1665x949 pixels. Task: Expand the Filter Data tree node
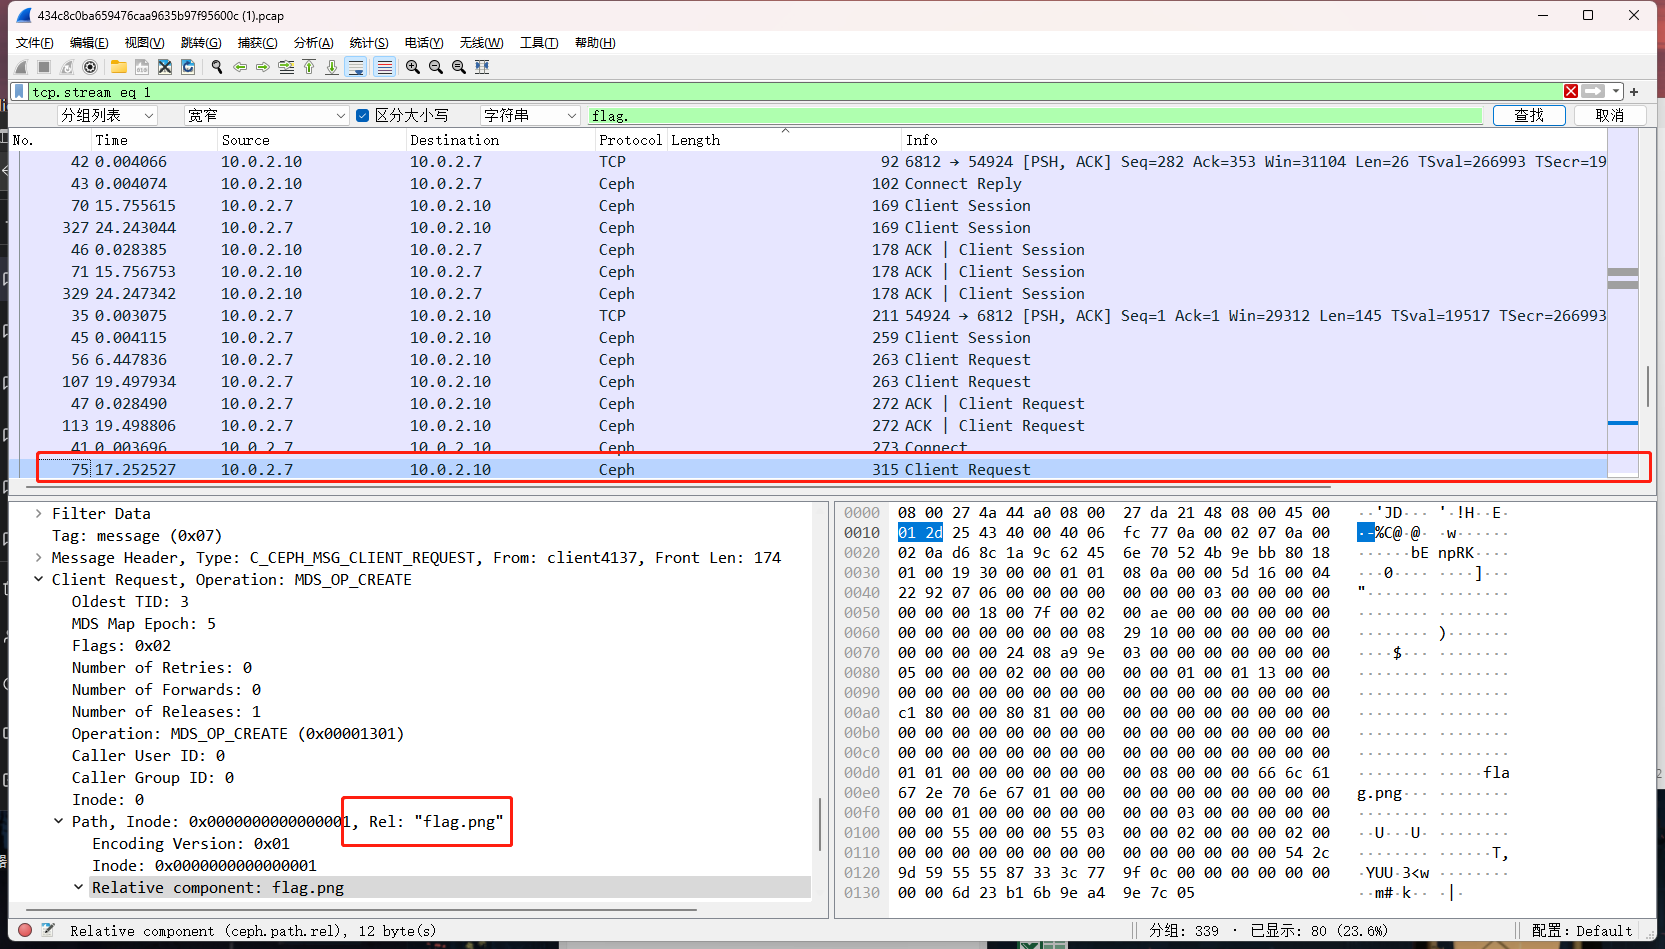click(39, 514)
